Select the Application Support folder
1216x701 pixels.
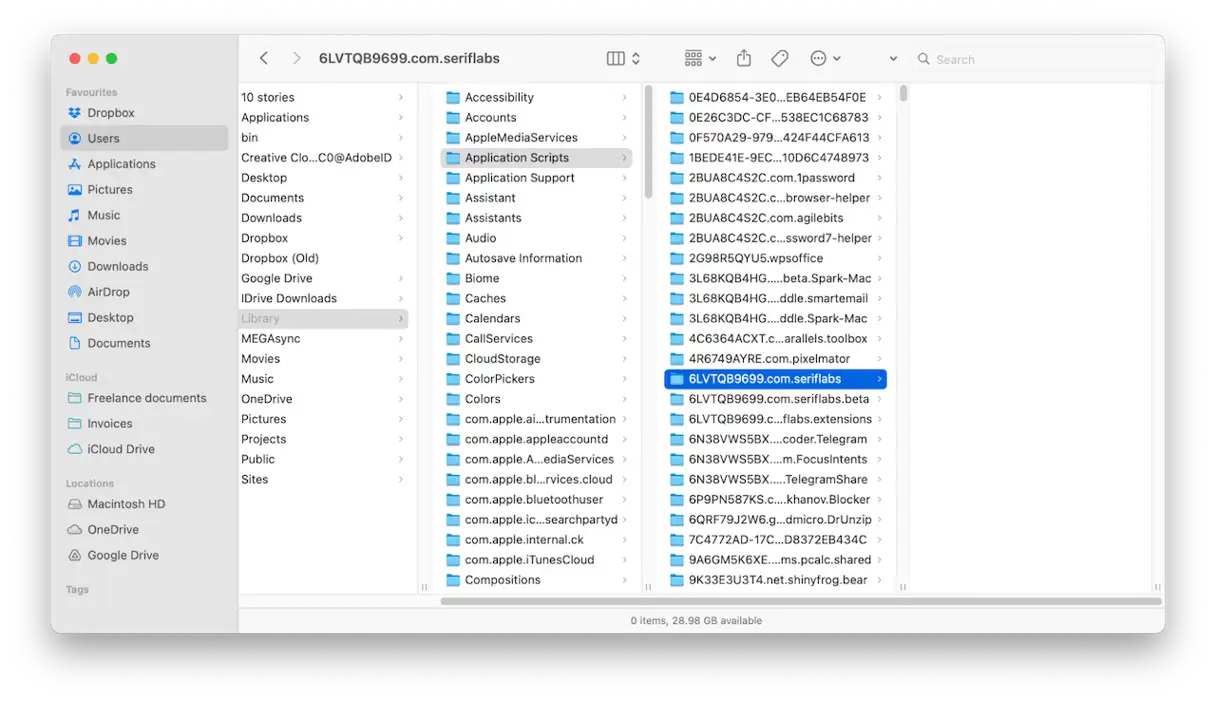pyautogui.click(x=536, y=177)
